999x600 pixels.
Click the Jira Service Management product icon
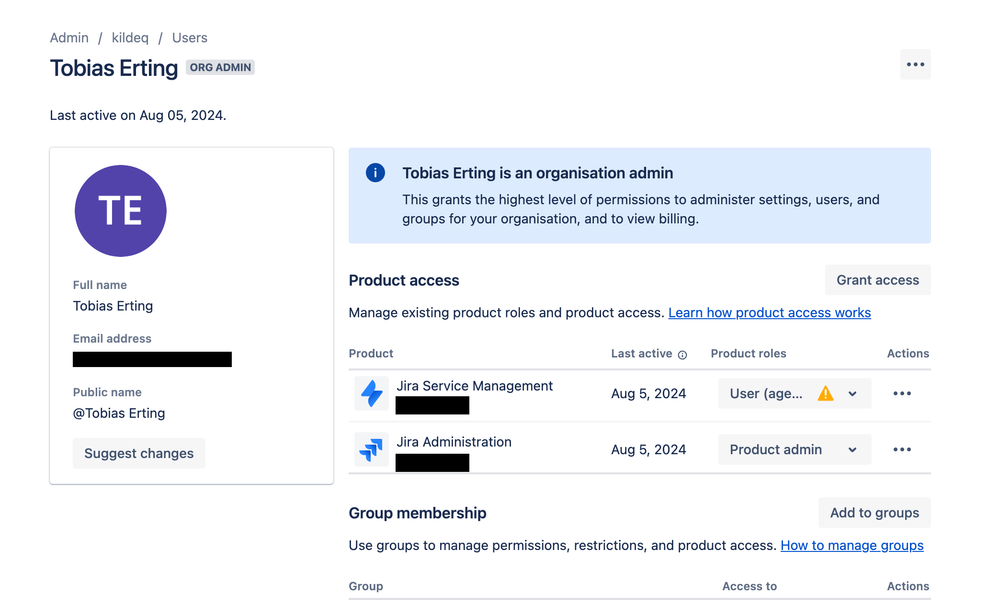tap(371, 394)
